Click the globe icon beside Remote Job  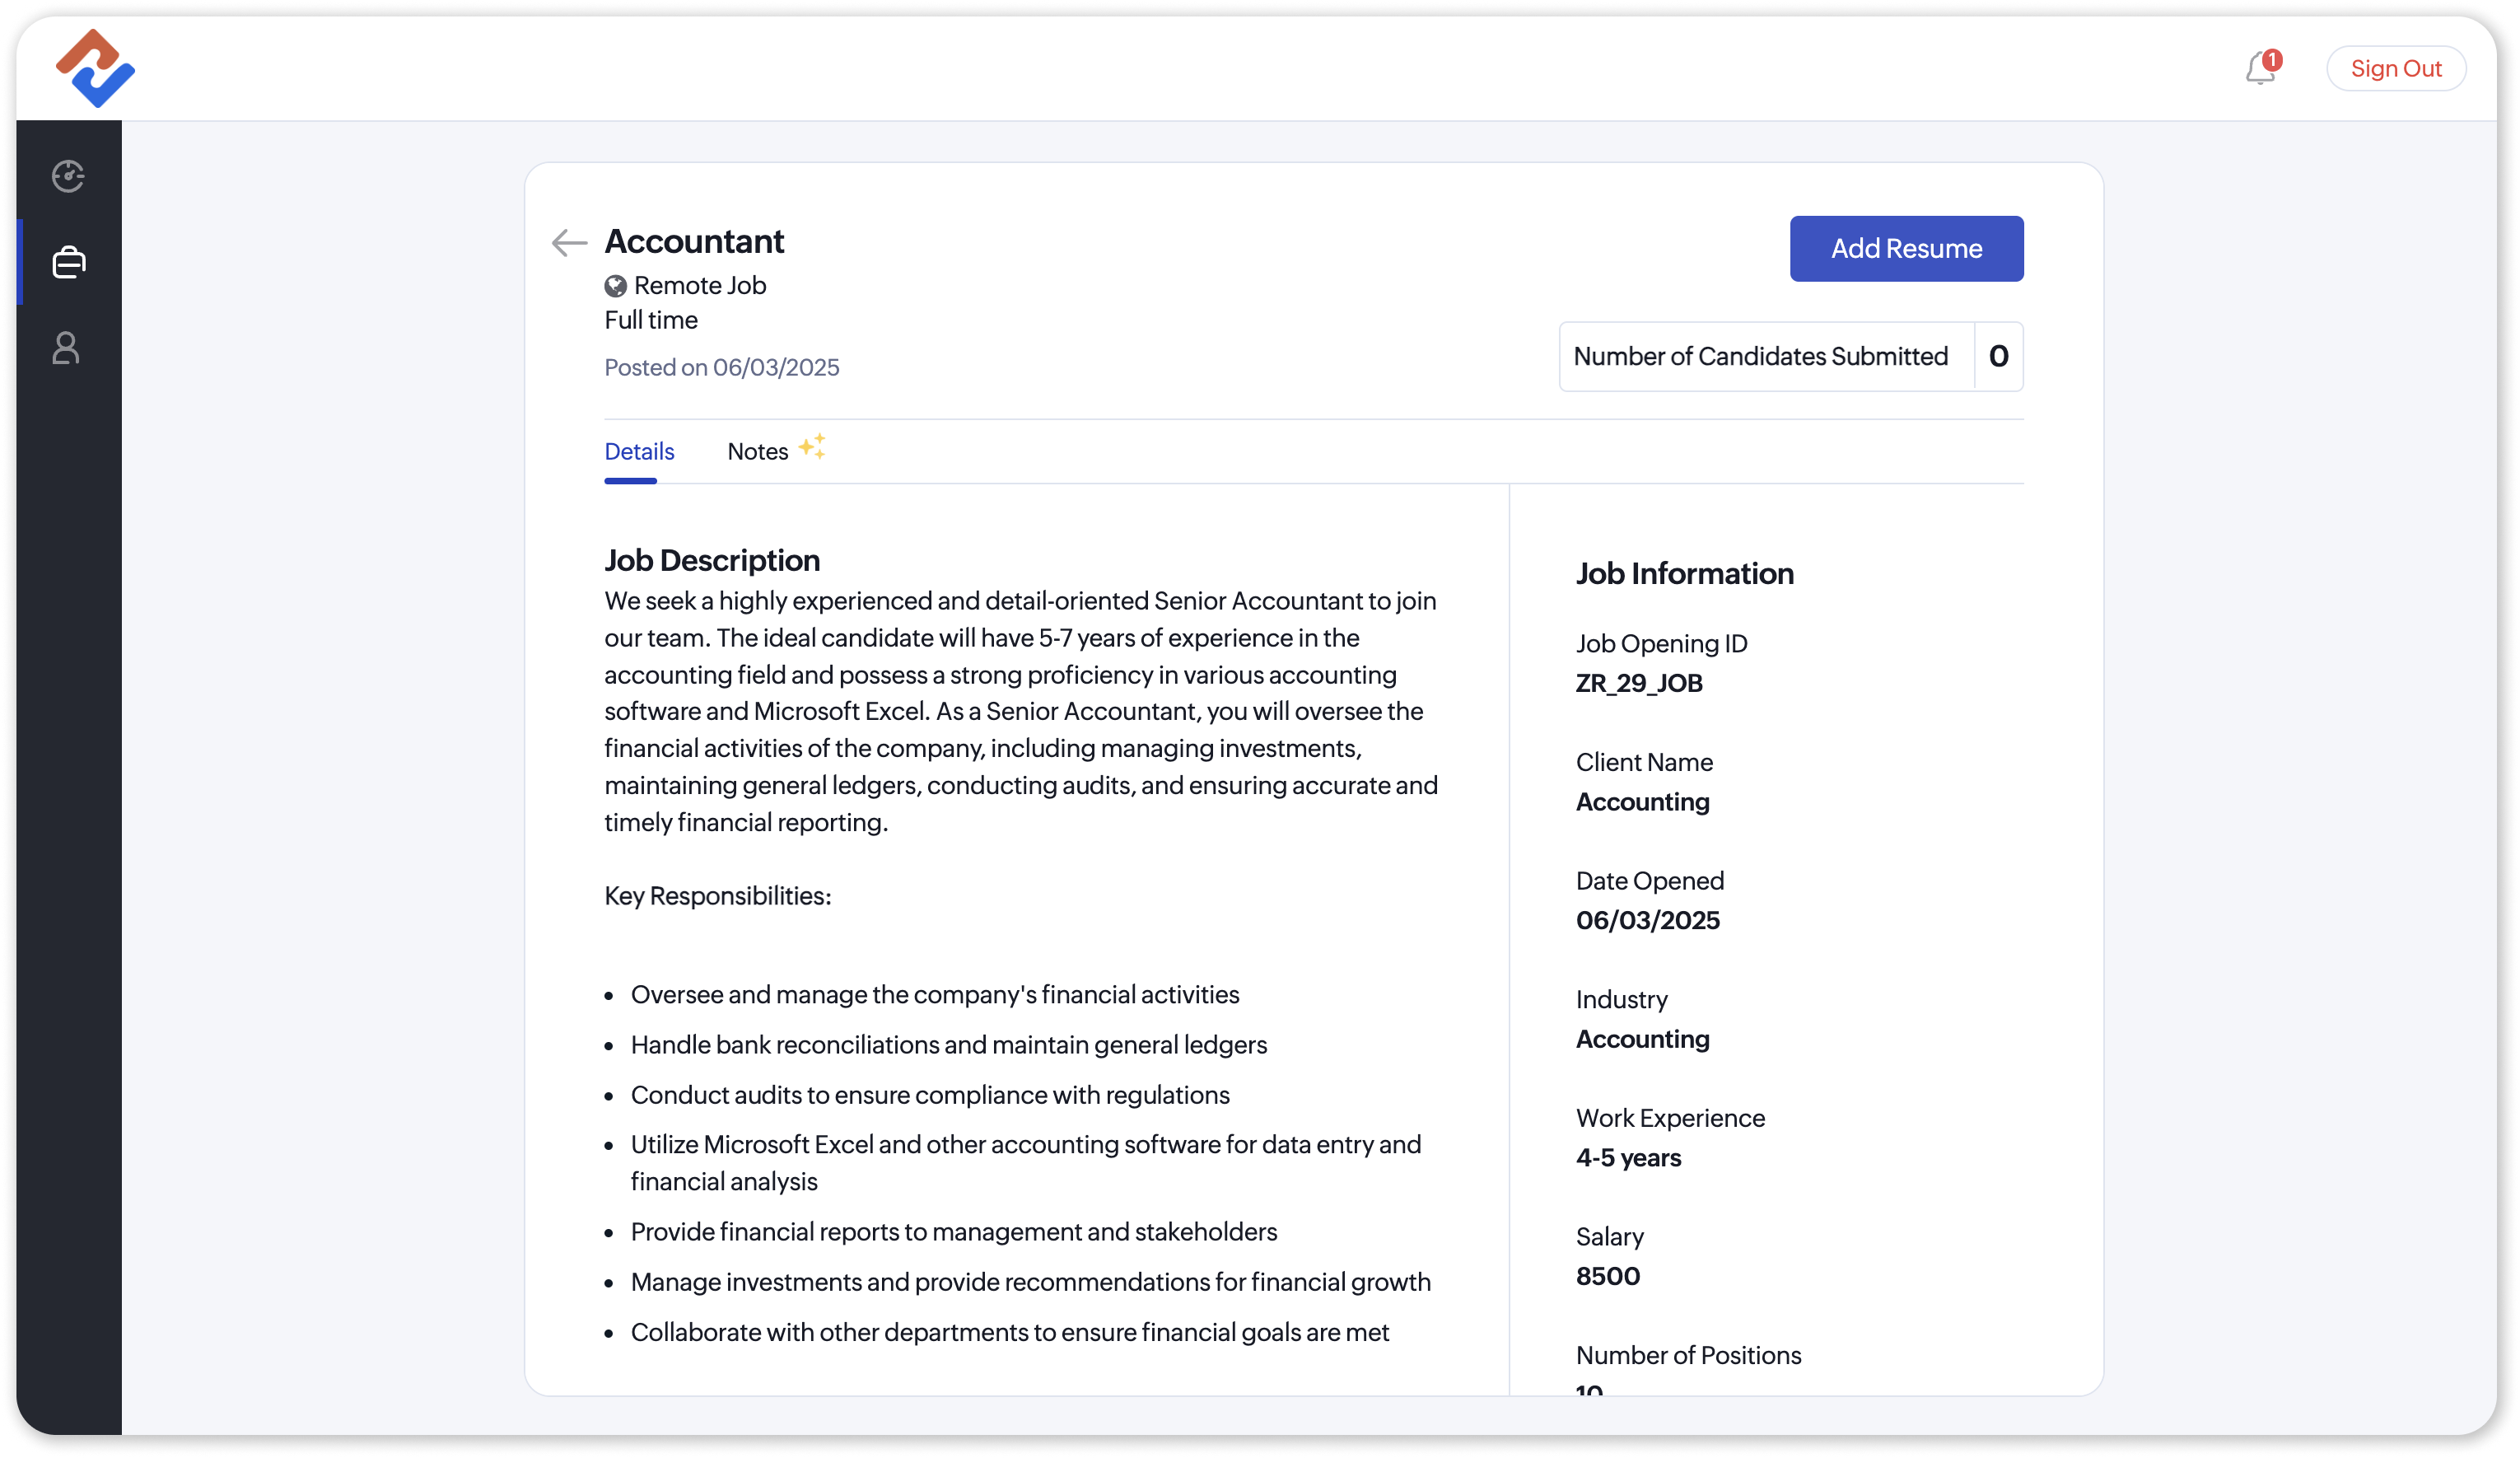[x=615, y=286]
